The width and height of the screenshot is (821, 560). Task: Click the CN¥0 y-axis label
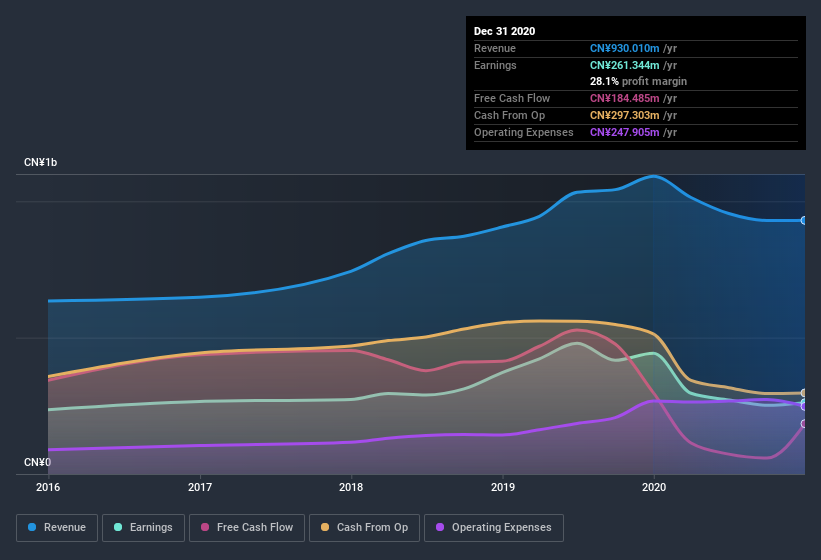(37, 462)
